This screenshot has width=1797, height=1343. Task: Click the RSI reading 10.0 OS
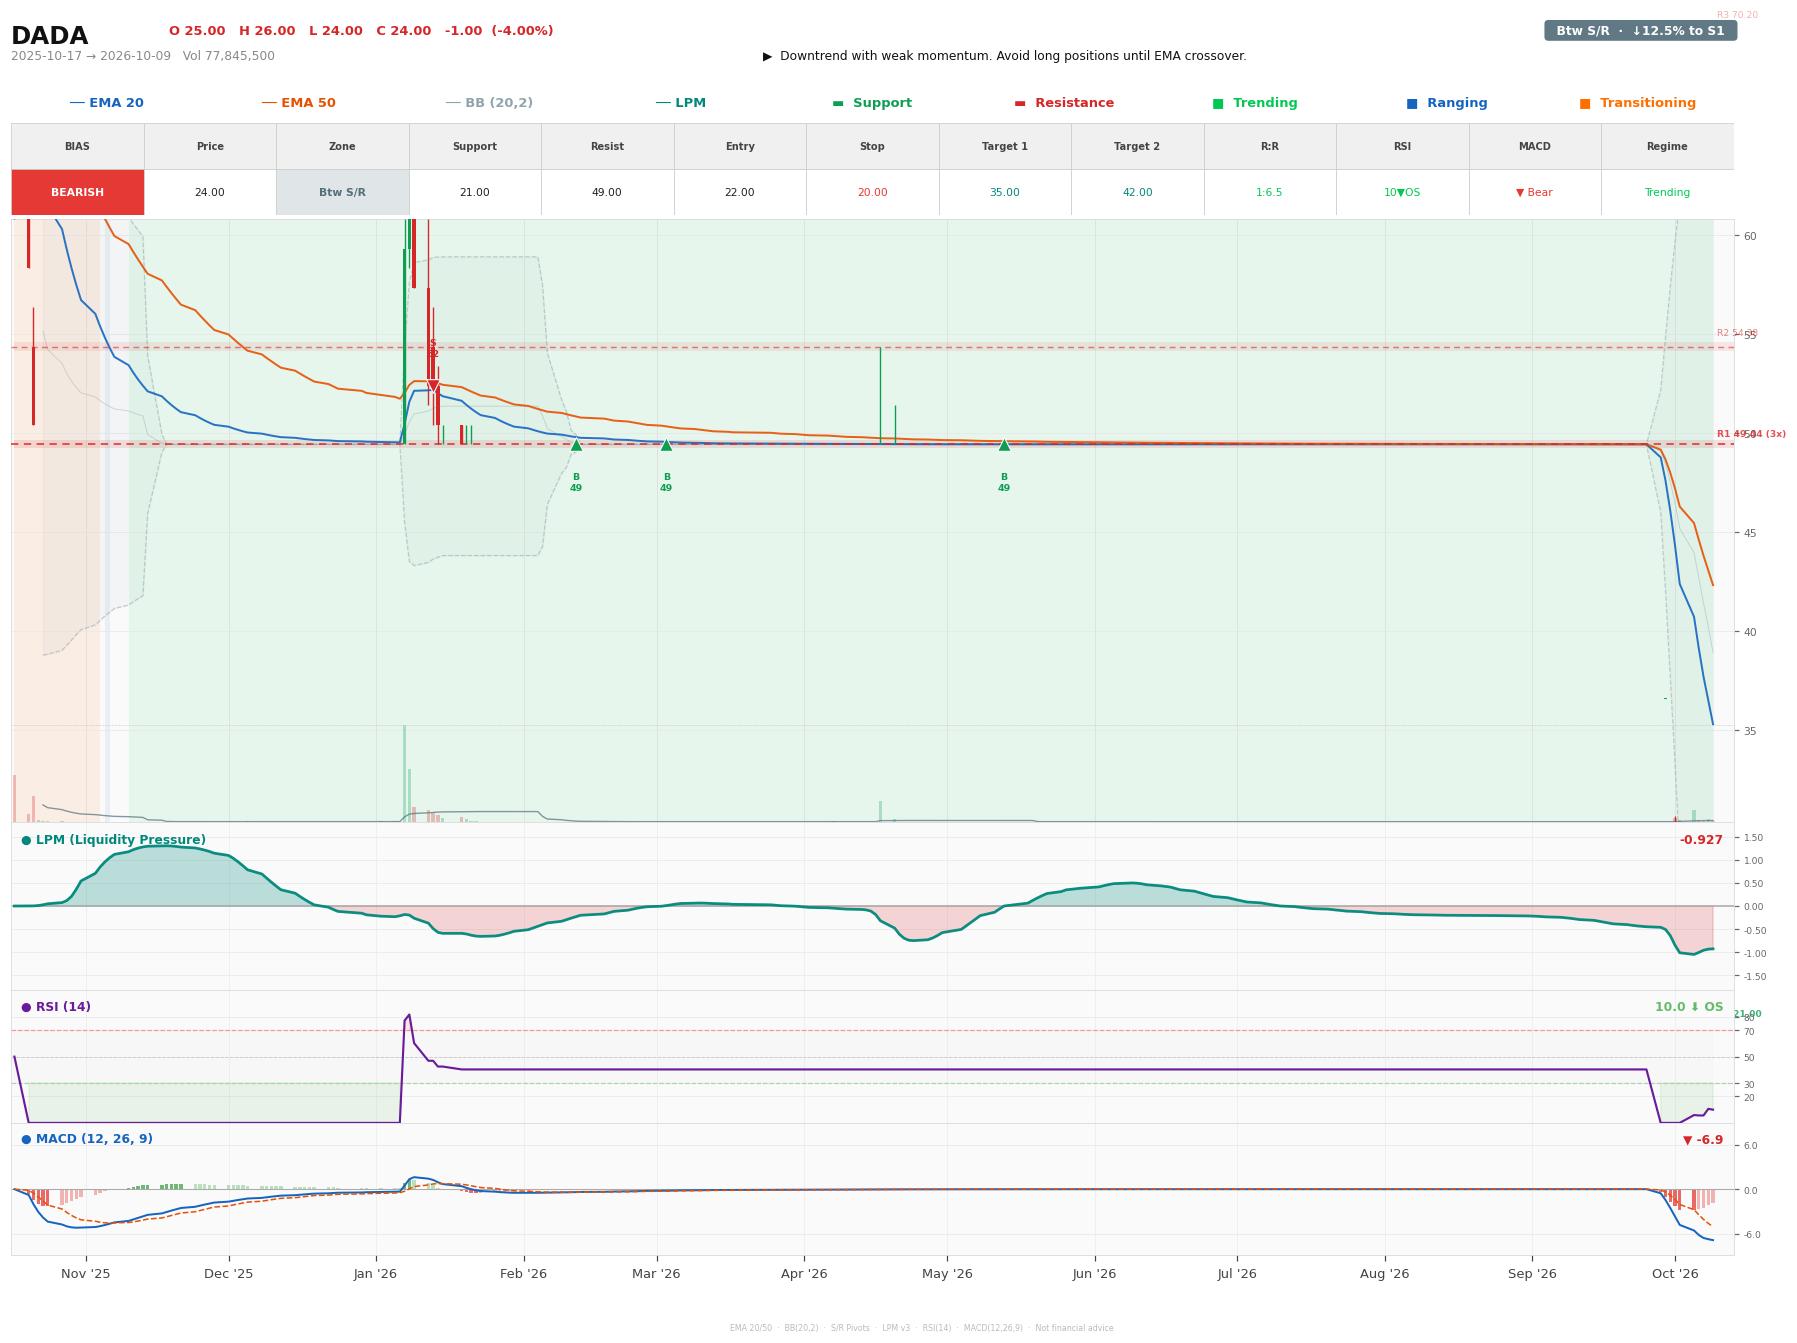click(x=1689, y=1007)
